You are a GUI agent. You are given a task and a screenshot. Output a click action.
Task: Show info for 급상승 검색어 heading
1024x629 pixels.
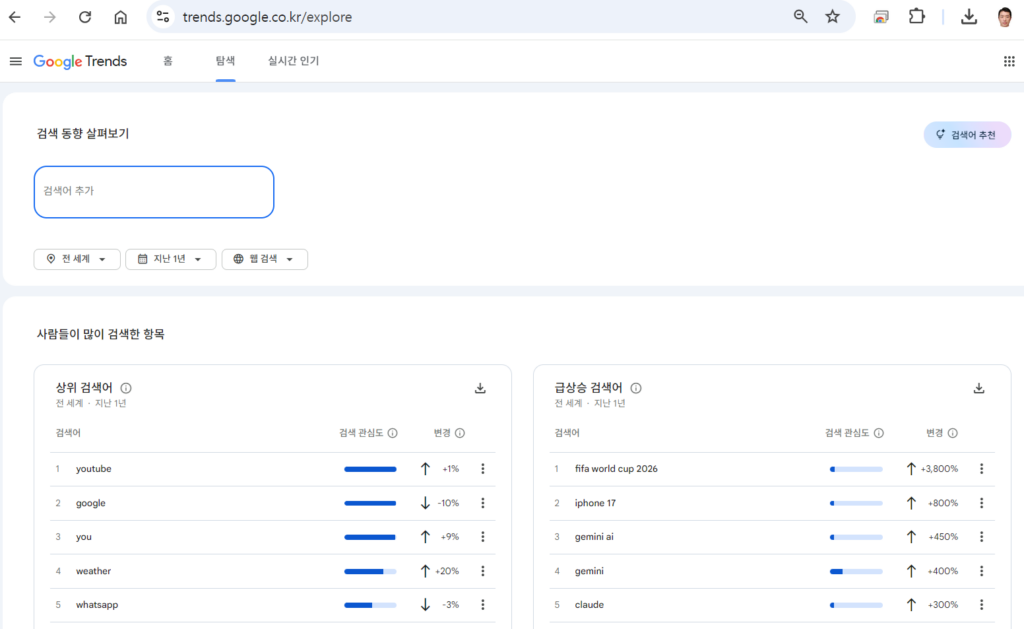[x=636, y=388]
